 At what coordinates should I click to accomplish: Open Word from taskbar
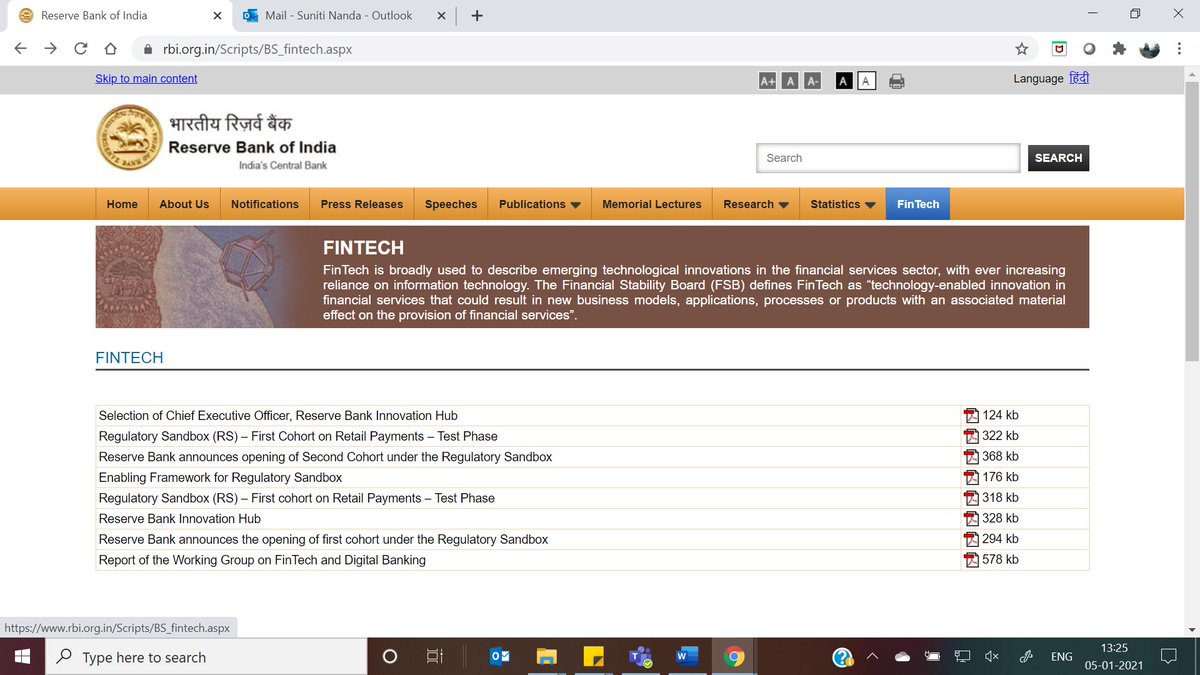(686, 657)
